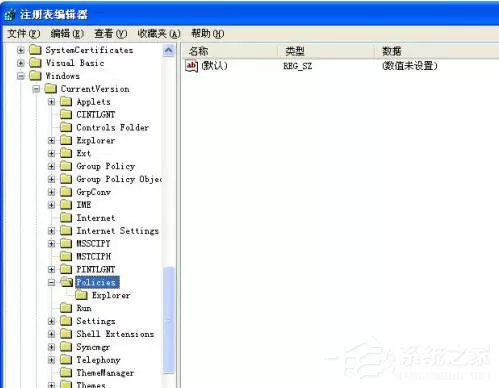Open the 帮助(H) menu
The image size is (499, 388).
coord(207,34)
